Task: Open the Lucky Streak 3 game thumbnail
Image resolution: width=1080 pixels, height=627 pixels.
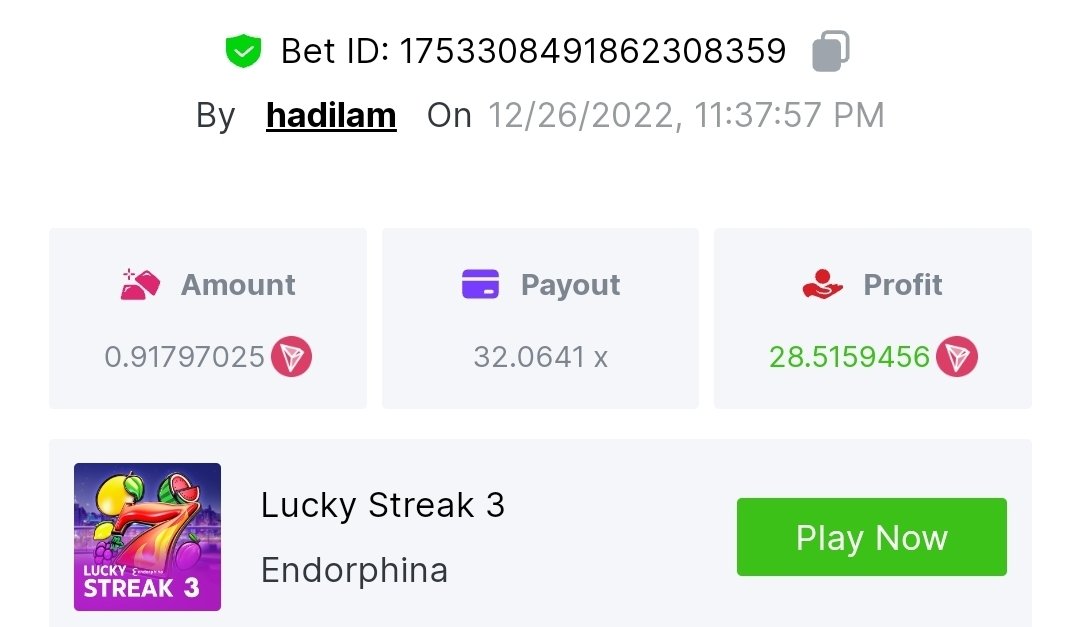Action: tap(147, 537)
